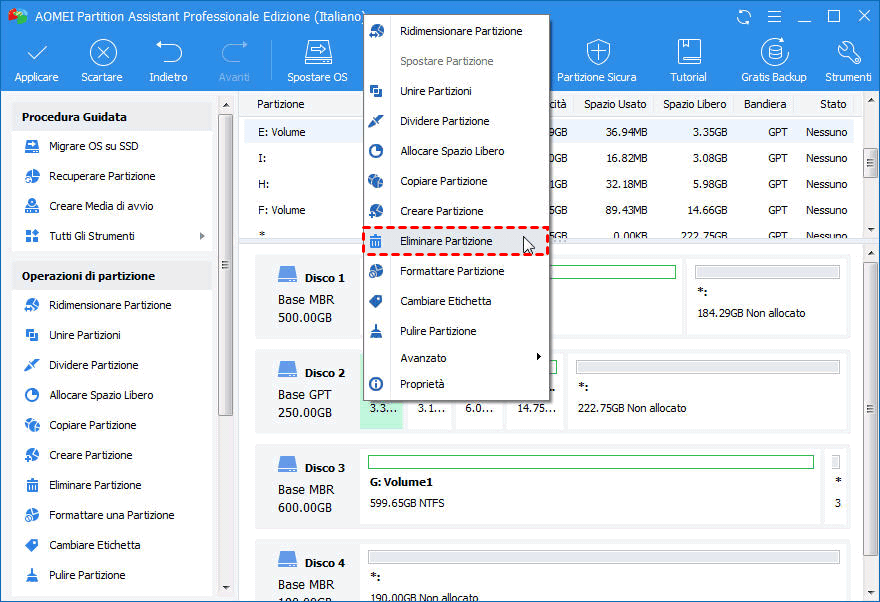Screen dimensions: 880x602
Task: Click the Bandiera column header
Action: tap(765, 104)
